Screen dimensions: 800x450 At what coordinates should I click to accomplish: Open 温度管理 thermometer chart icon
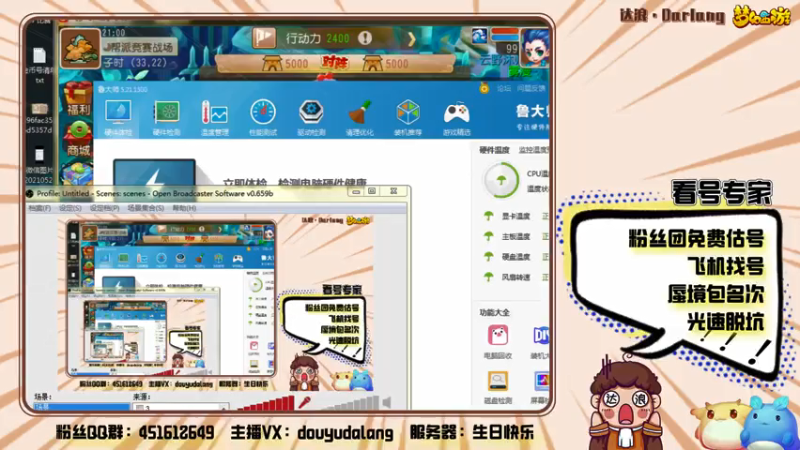click(214, 117)
